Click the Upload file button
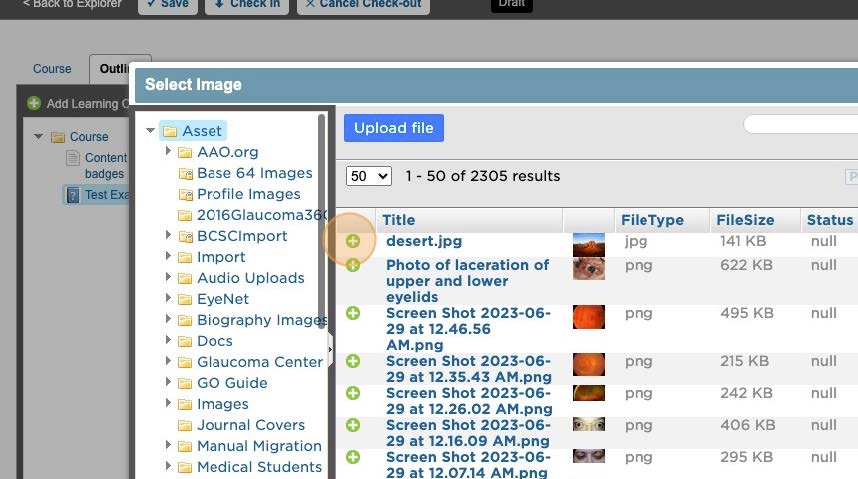 [x=394, y=128]
